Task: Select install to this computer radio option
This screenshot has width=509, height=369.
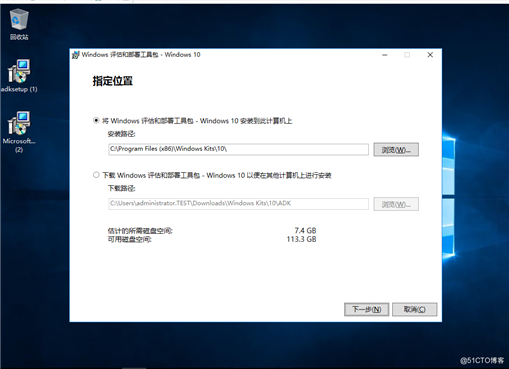Action: 96,121
